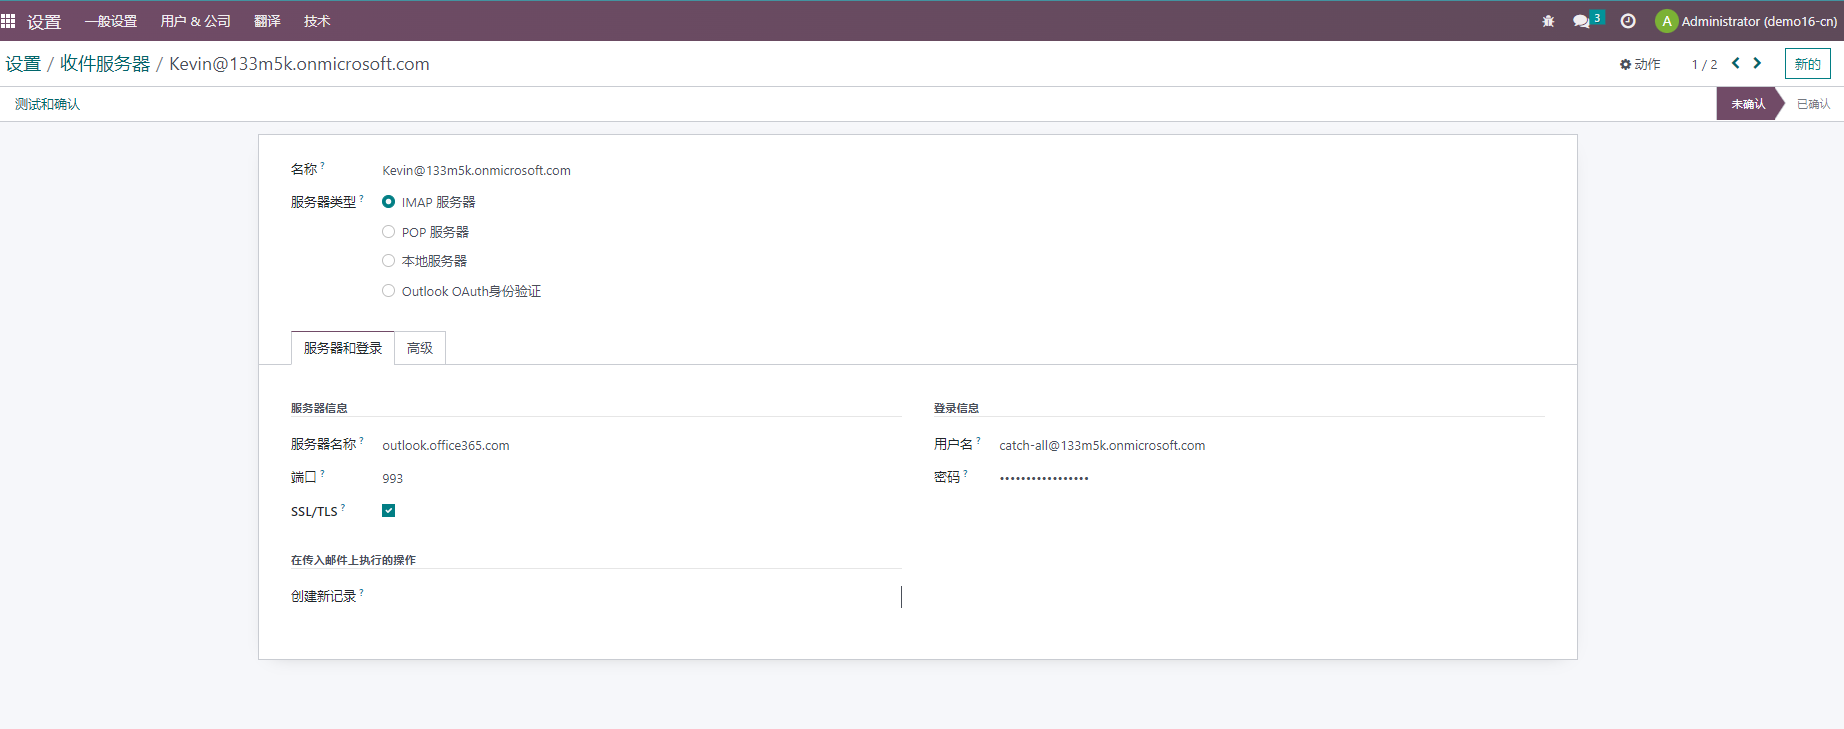
Task: Click the 未确认 status stage
Action: click(1748, 104)
